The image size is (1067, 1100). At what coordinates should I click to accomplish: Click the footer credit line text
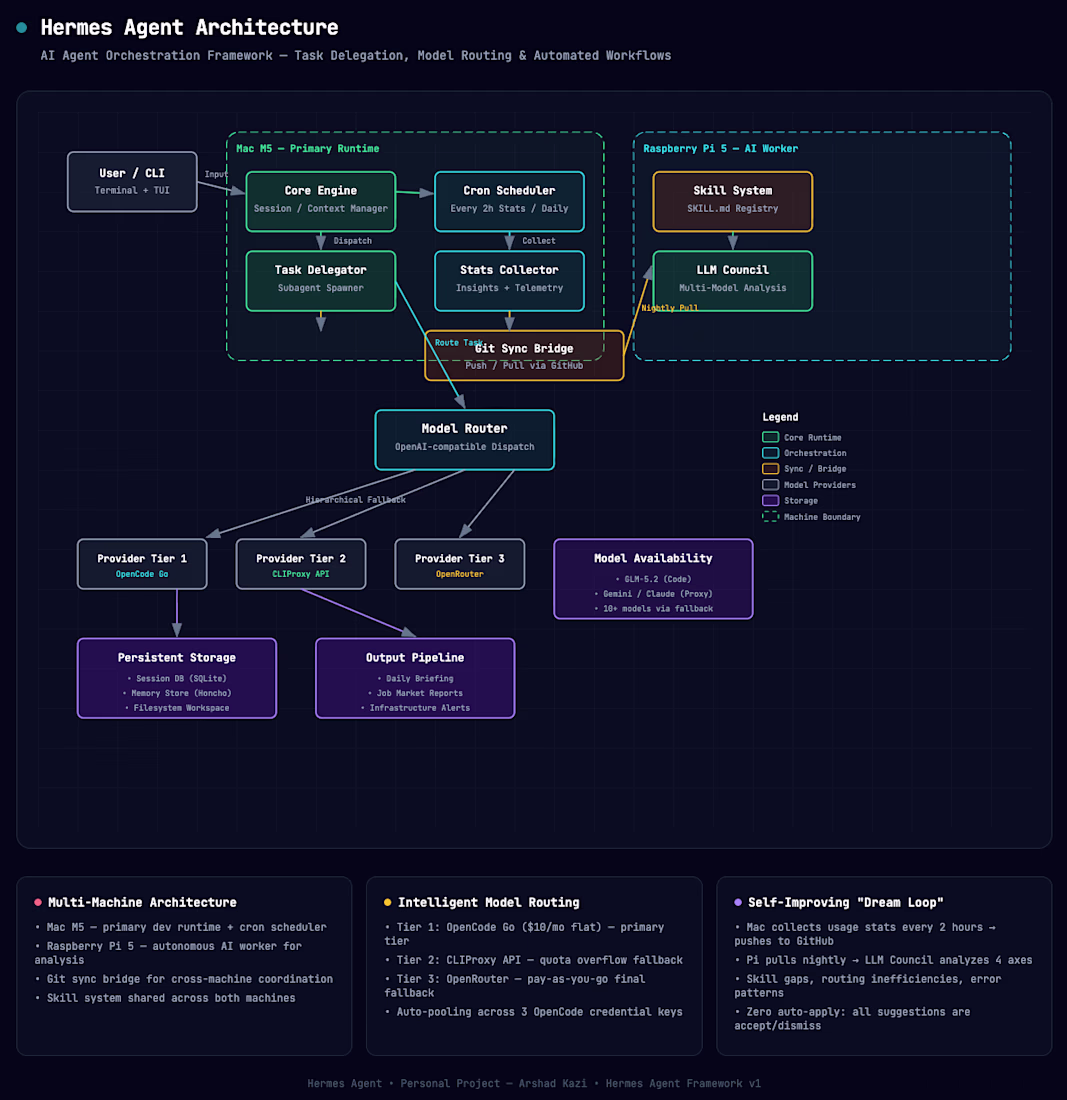pos(534,1083)
